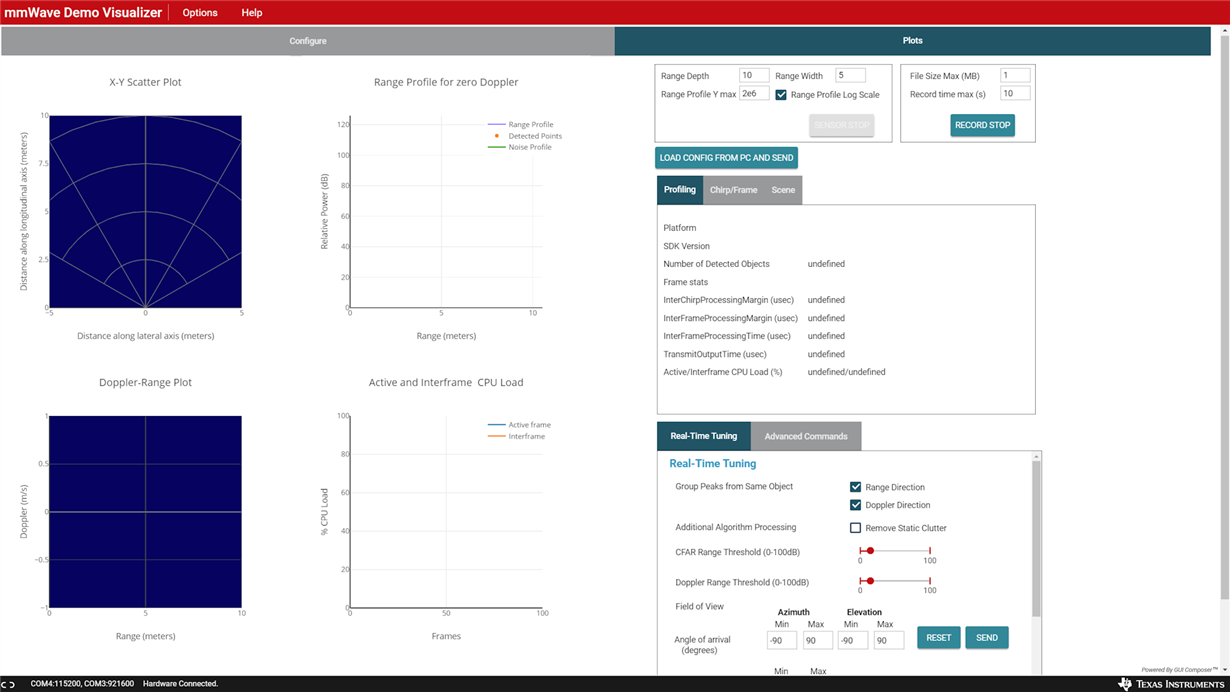This screenshot has width=1230, height=692.
Task: Open the Real-Time Tuning tab
Action: click(x=704, y=436)
